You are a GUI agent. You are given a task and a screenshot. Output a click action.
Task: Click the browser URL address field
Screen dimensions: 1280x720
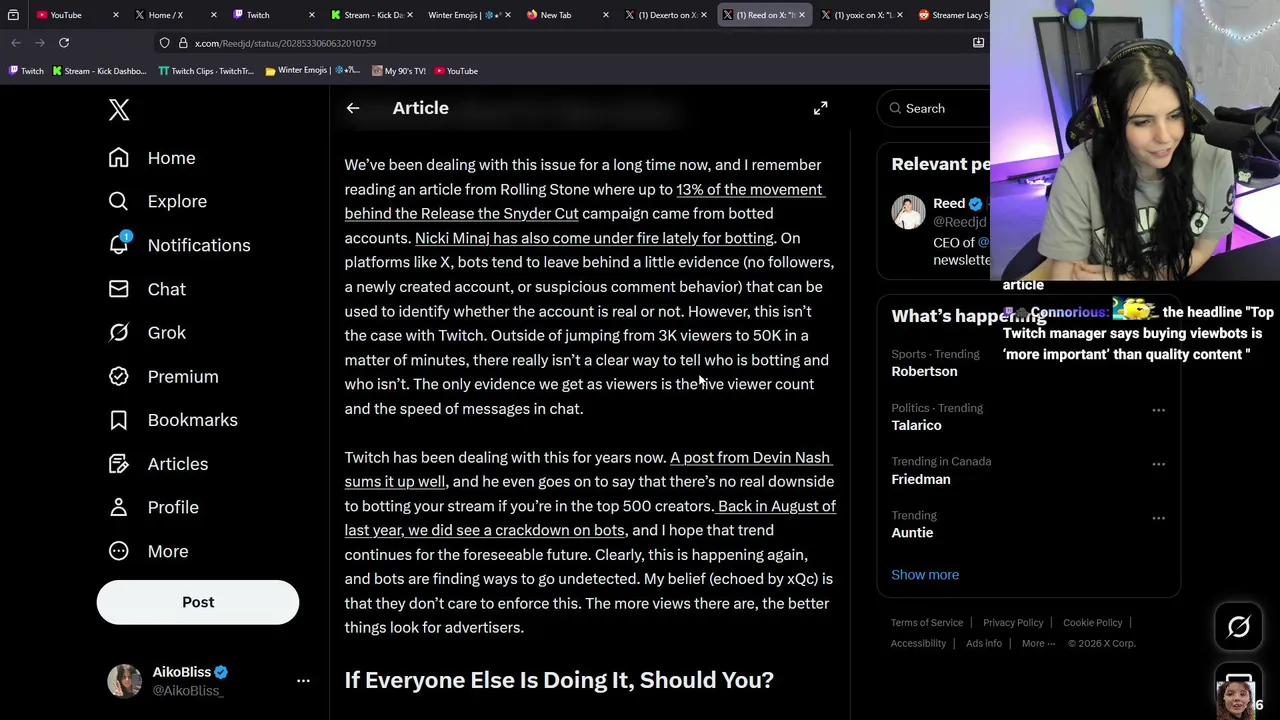(x=570, y=43)
